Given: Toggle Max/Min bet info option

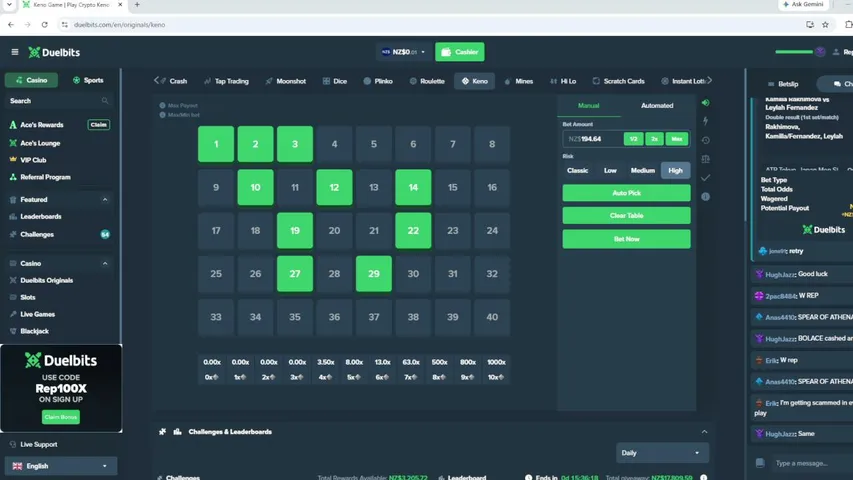Looking at the screenshot, I should [180, 115].
